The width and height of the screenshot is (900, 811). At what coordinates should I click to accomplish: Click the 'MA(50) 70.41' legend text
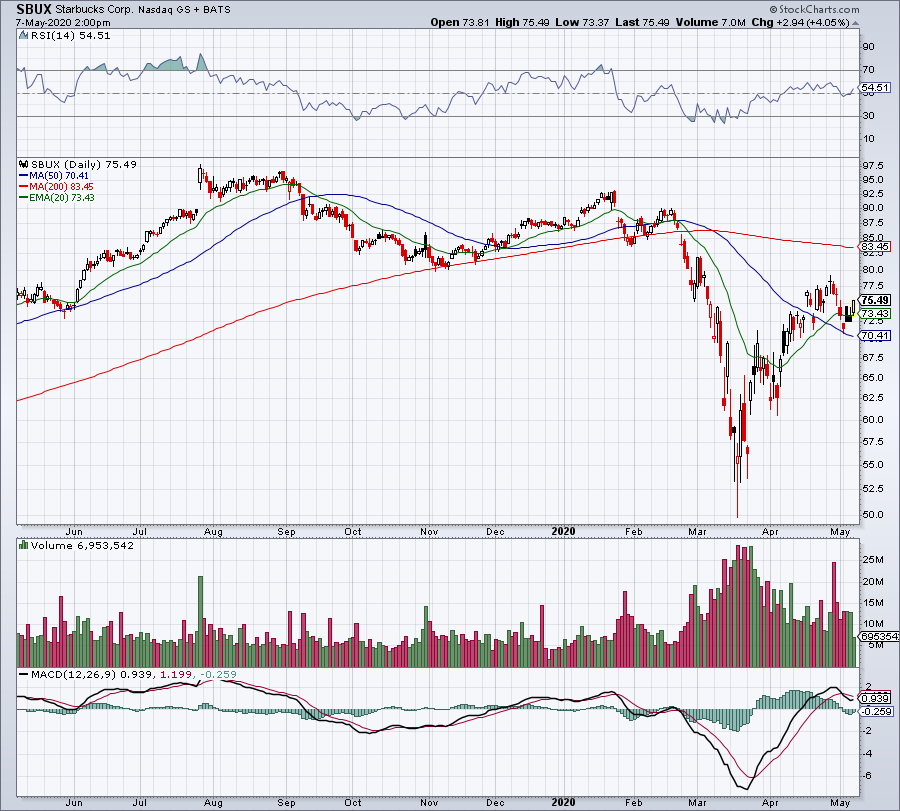[59, 176]
